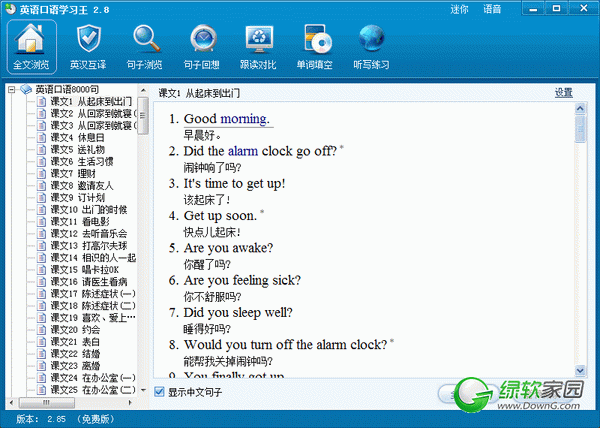This screenshot has height=428, width=600.
Task: Click the 迷你 mini mode option
Action: point(459,9)
